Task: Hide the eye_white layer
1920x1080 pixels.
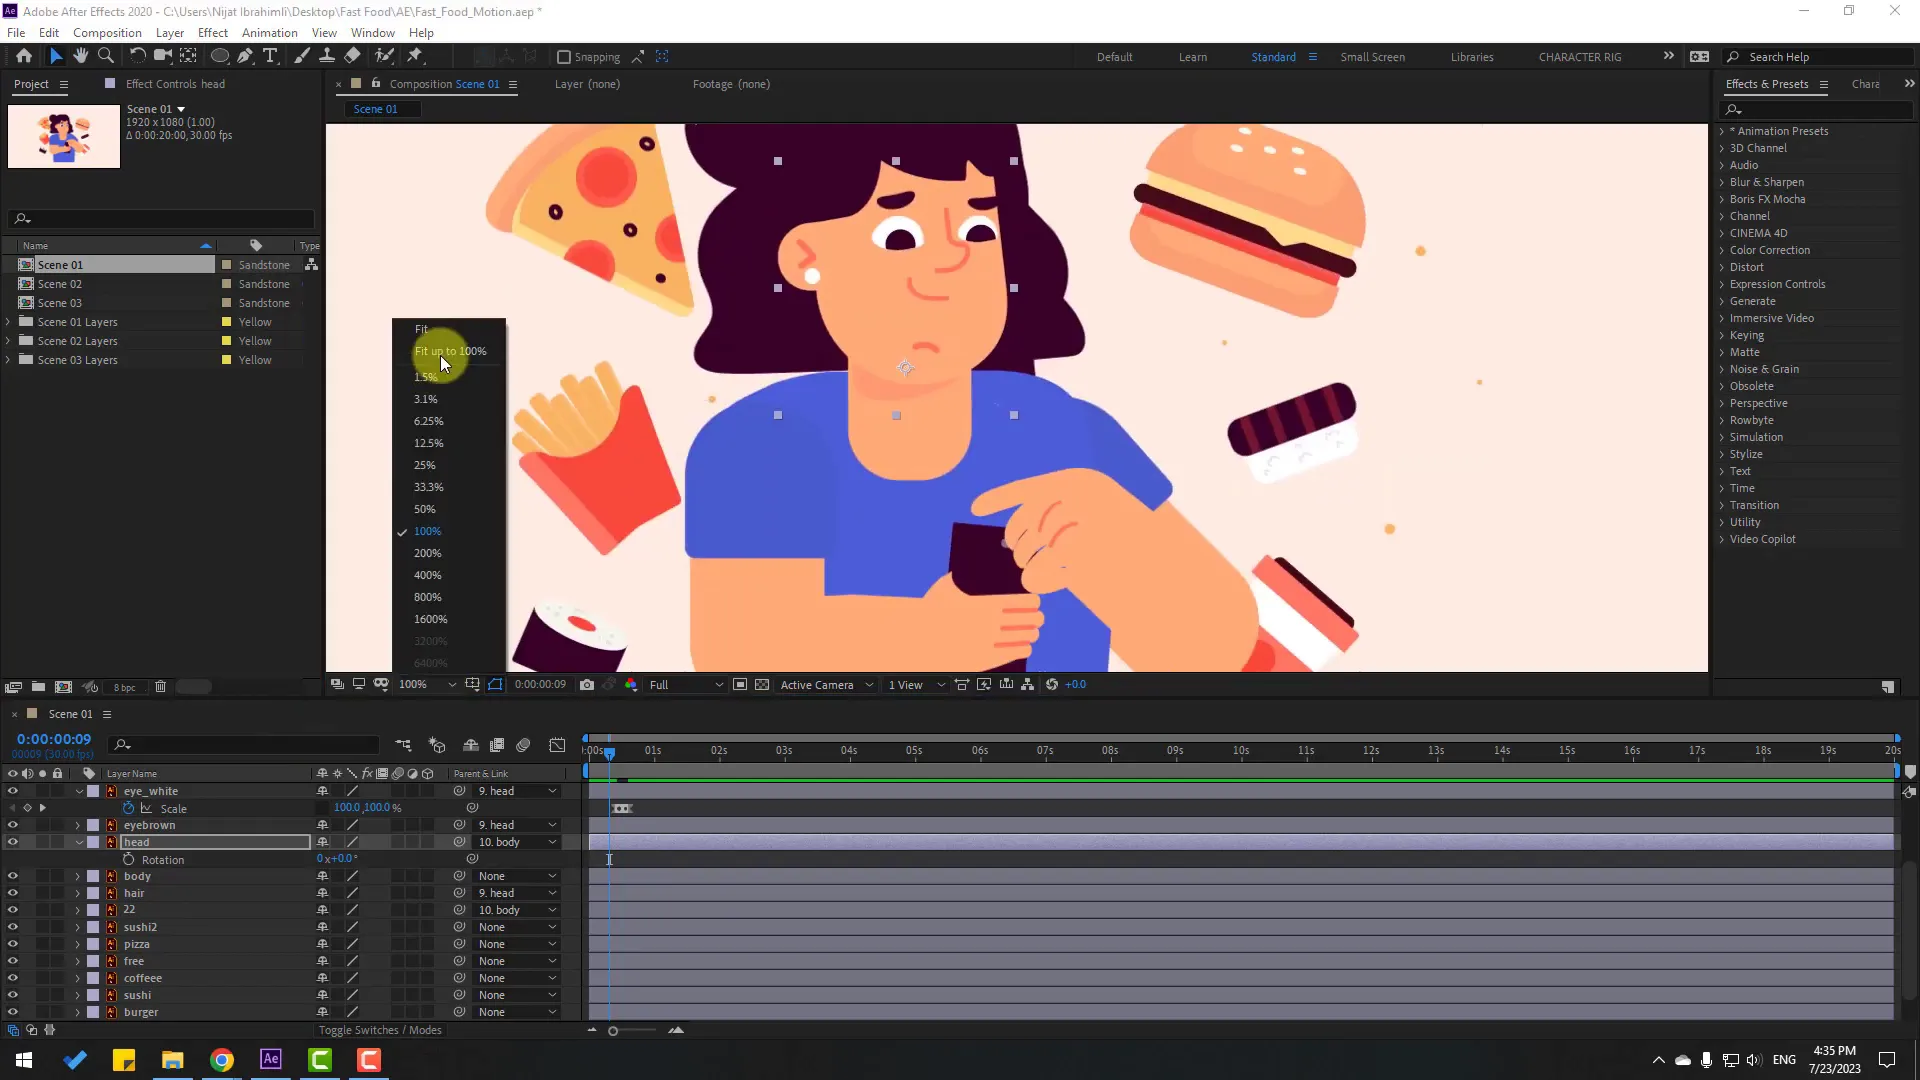Action: (x=12, y=790)
